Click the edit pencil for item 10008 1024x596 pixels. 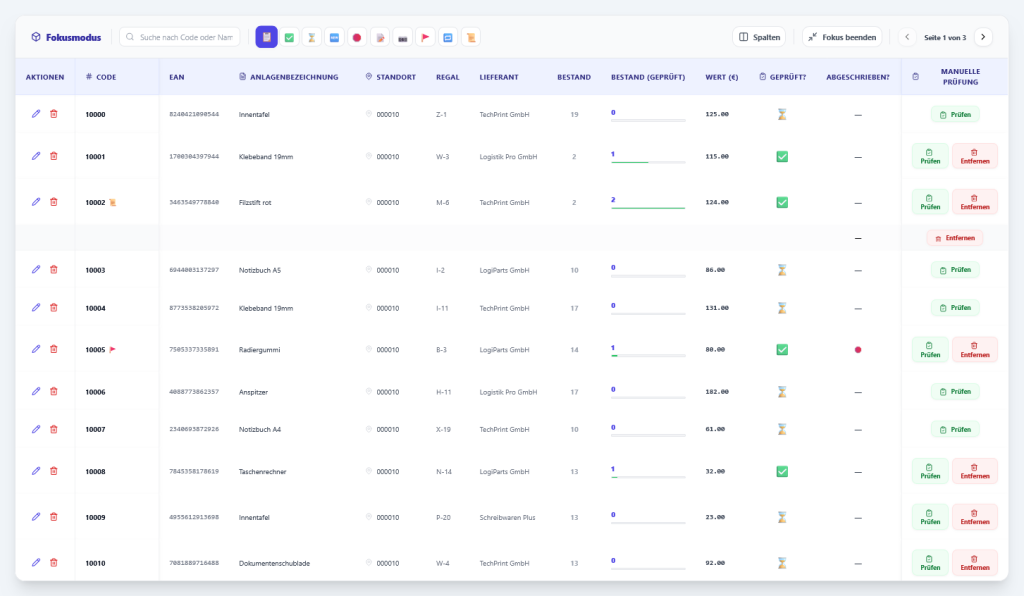point(36,471)
